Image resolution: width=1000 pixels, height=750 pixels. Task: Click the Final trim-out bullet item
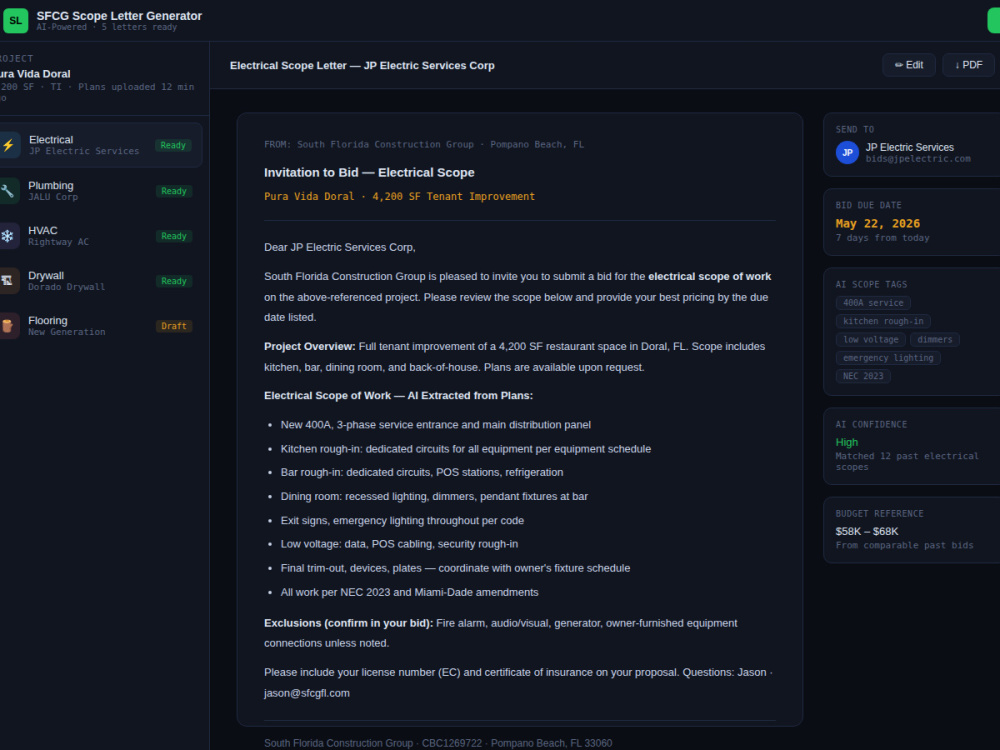point(455,568)
